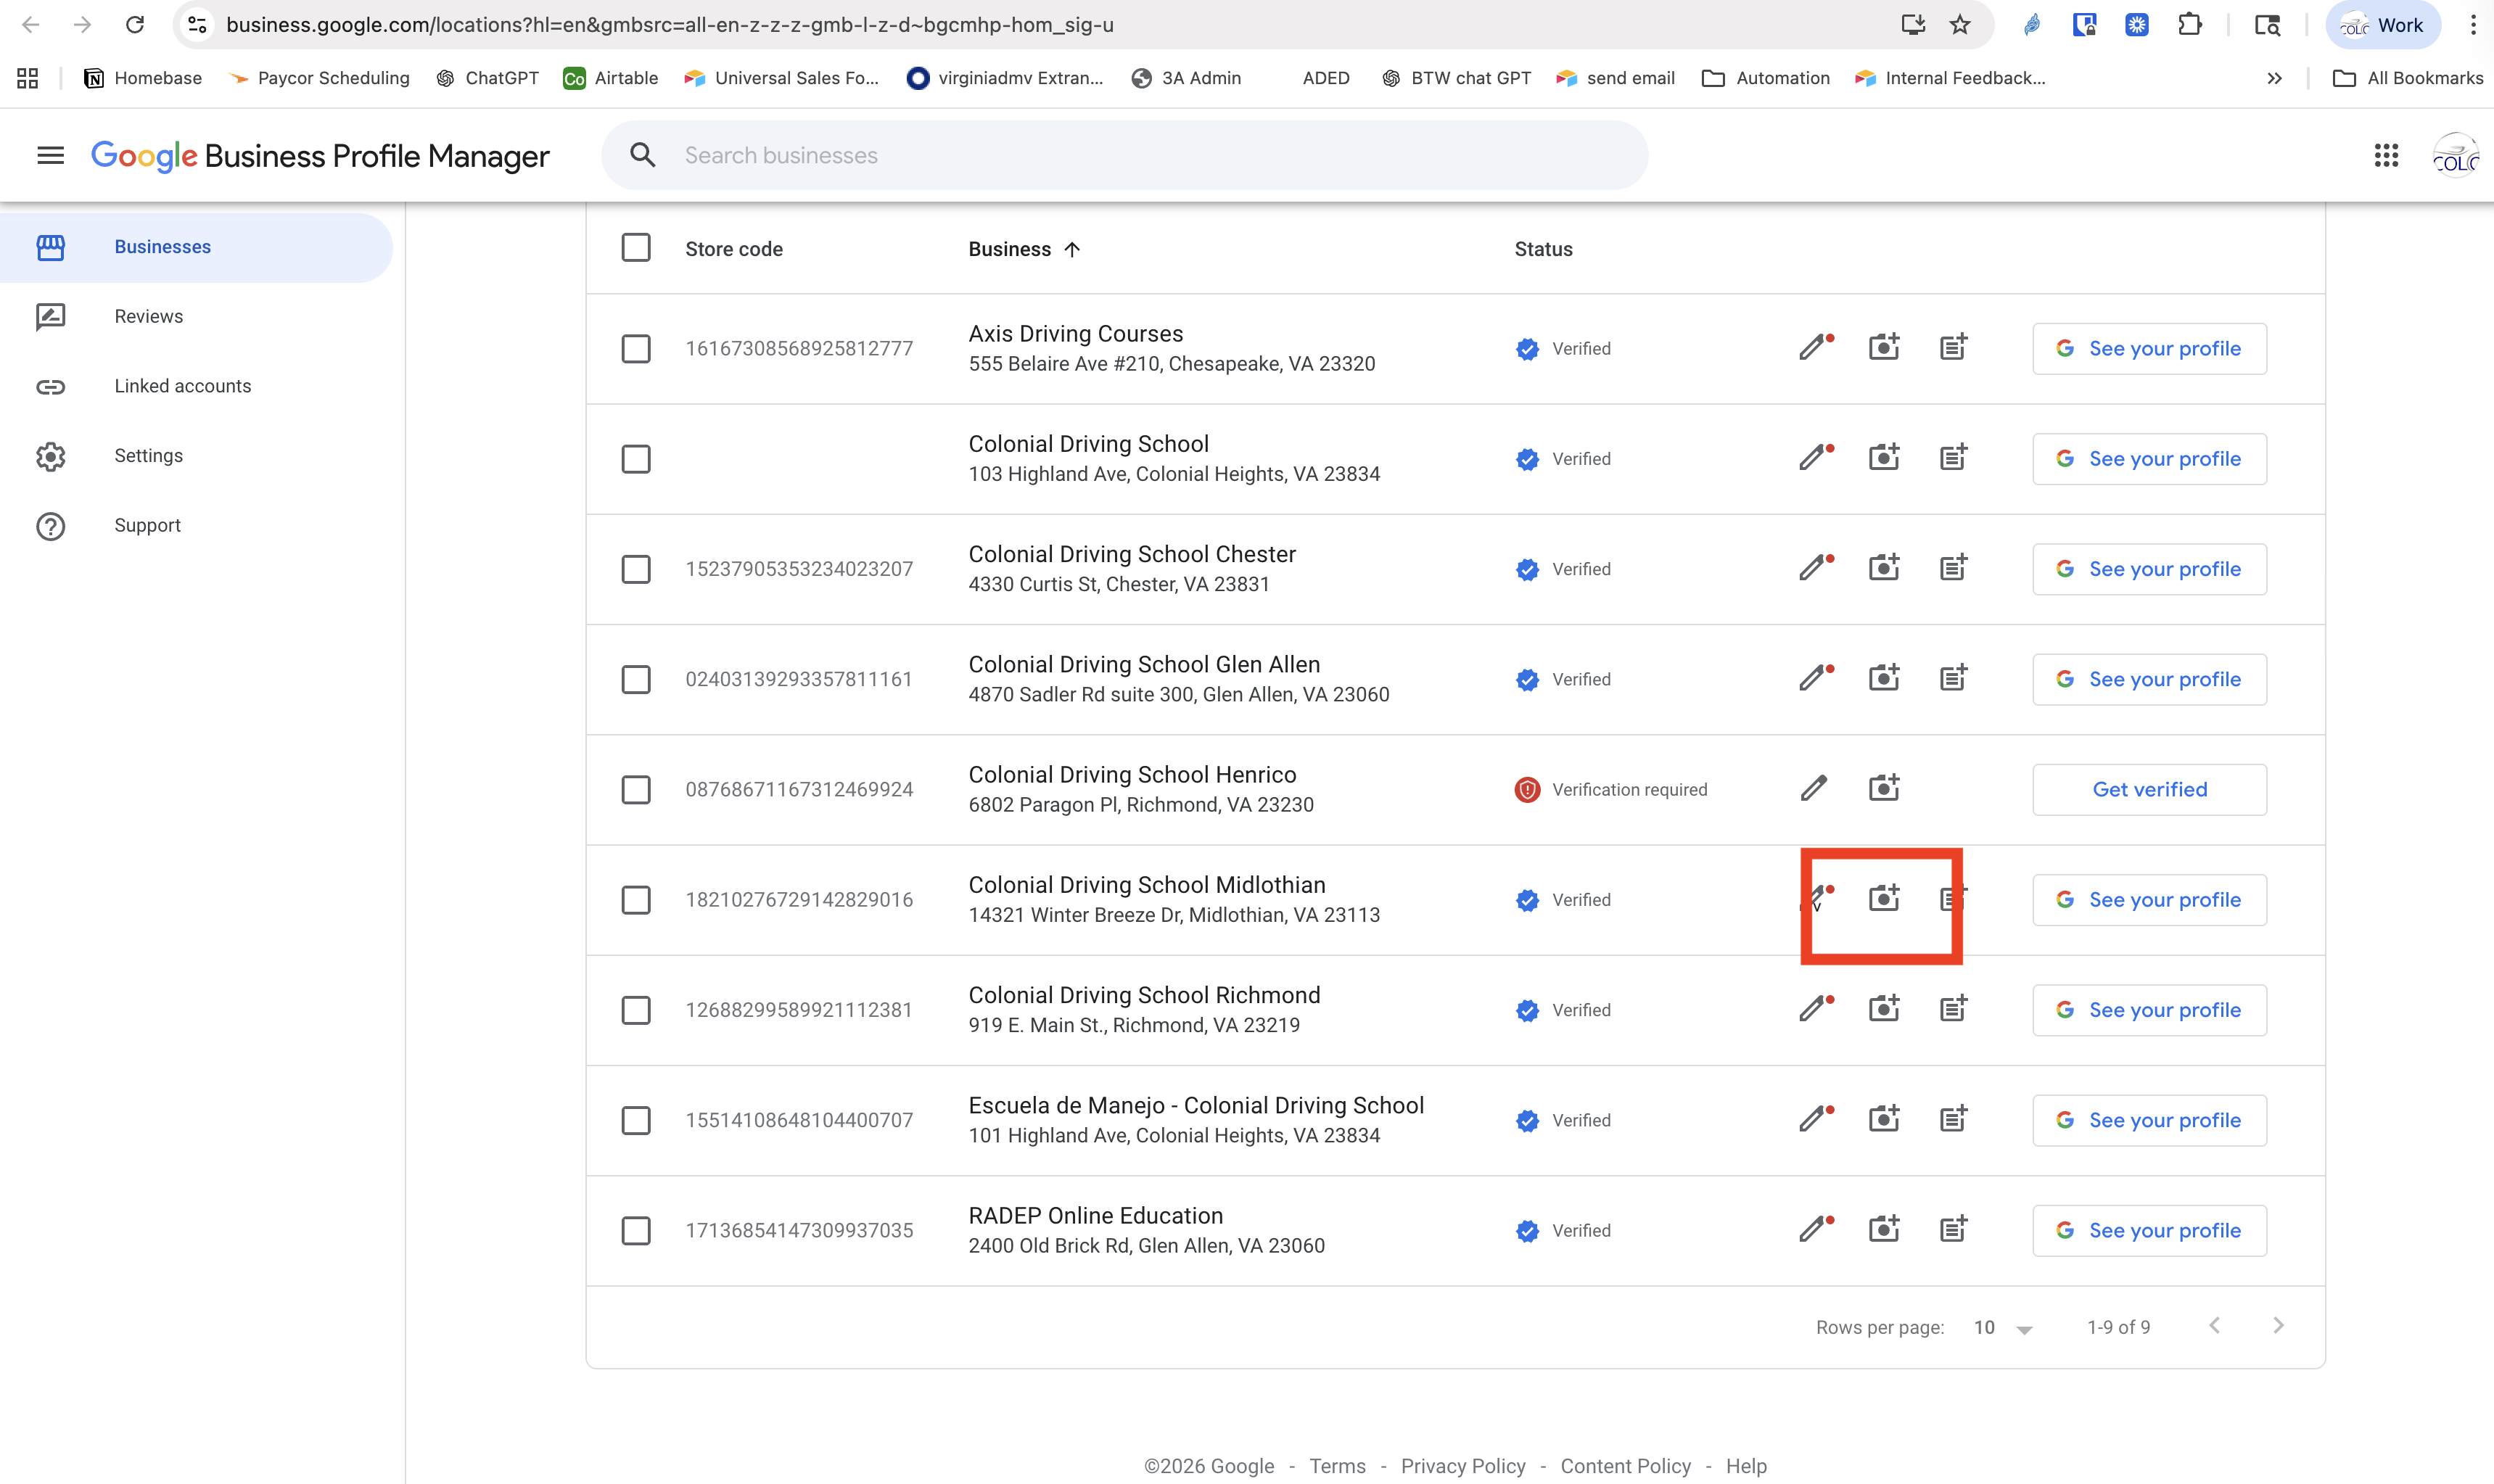Open Settings in the sidebar

pos(196,456)
